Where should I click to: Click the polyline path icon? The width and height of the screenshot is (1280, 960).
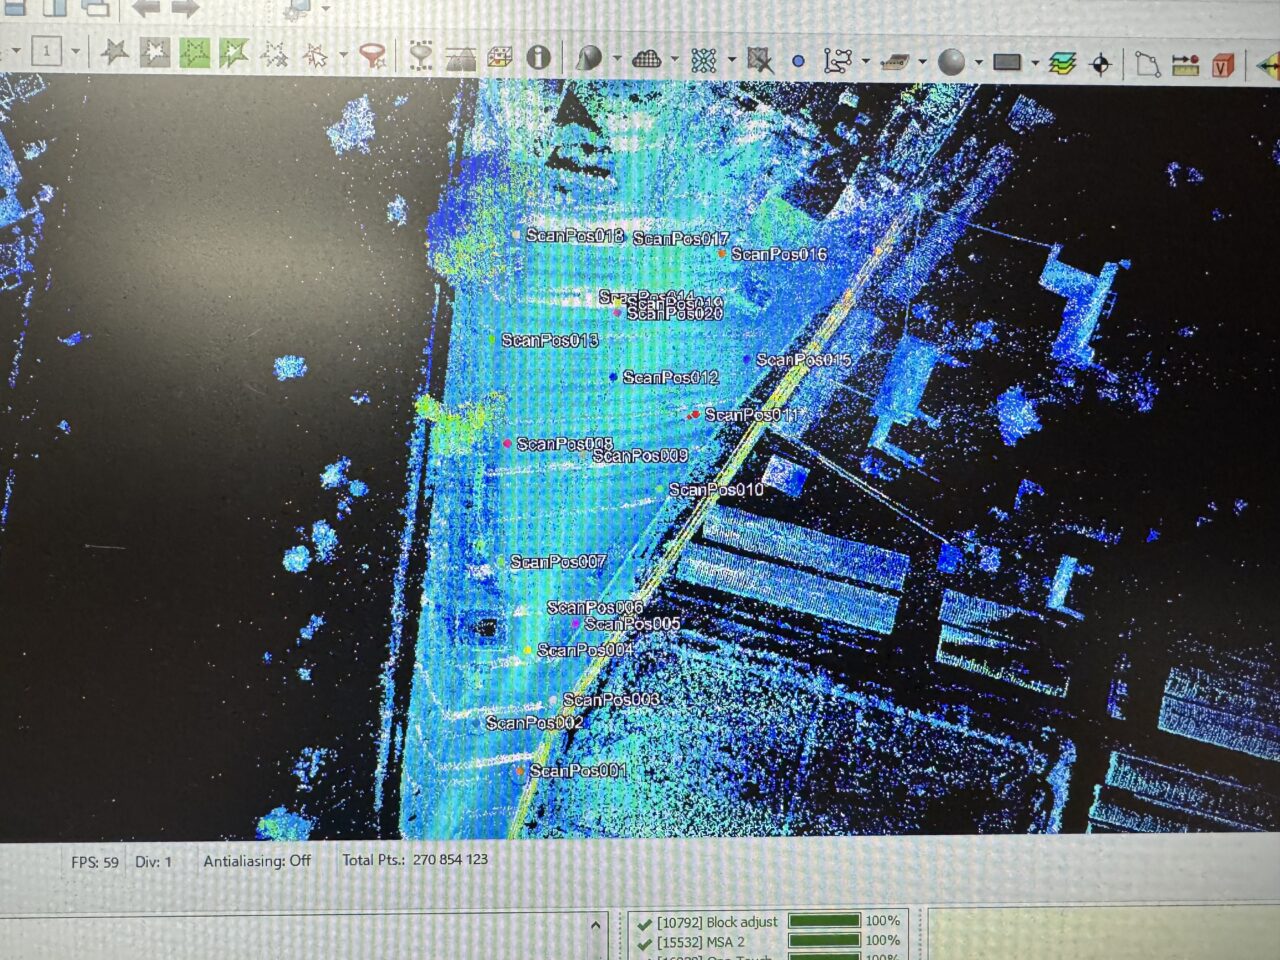click(837, 62)
